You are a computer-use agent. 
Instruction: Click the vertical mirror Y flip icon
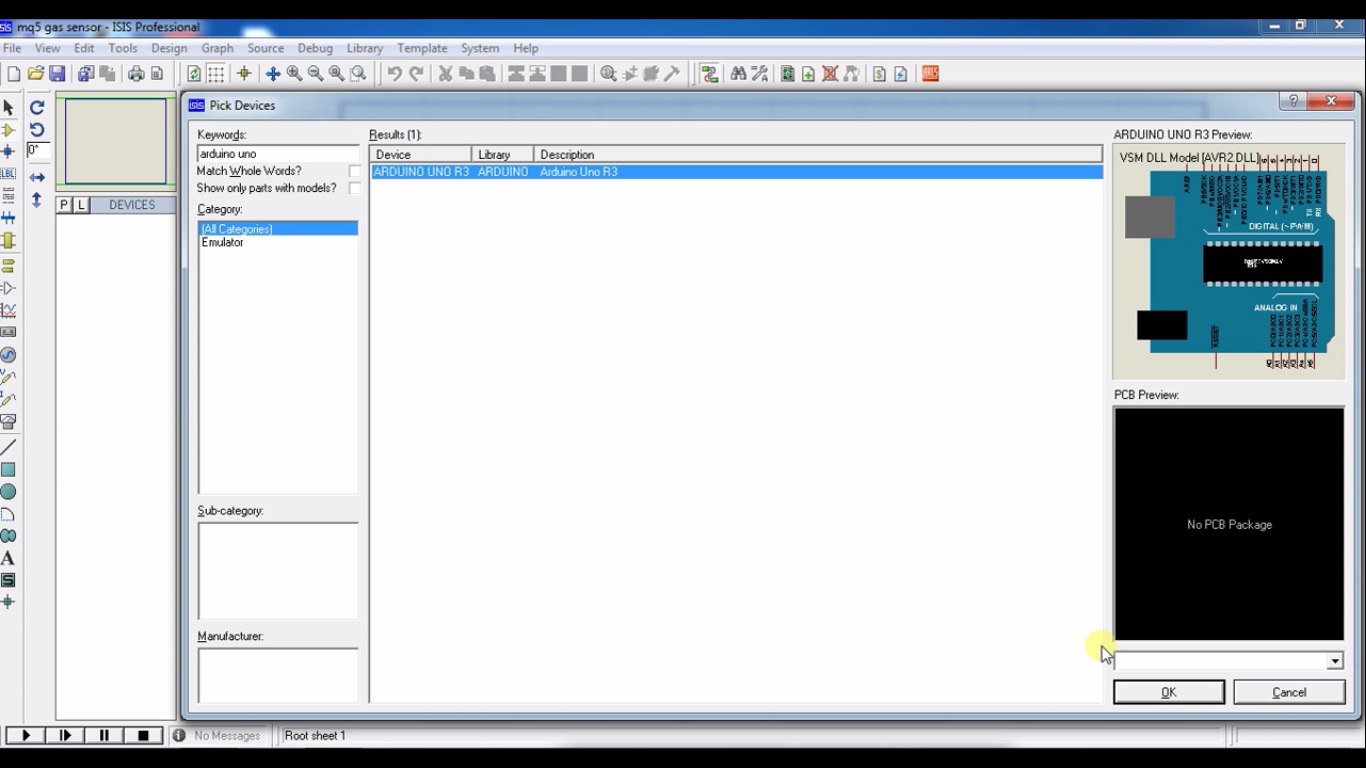click(x=37, y=200)
